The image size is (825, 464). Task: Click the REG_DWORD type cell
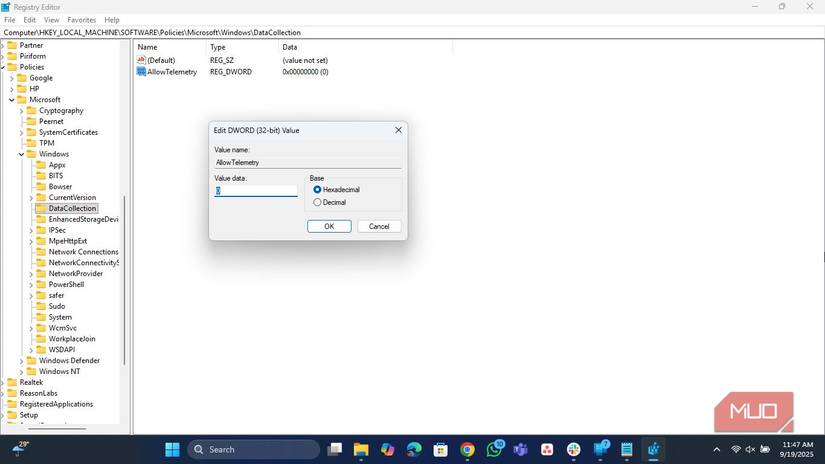(x=230, y=72)
